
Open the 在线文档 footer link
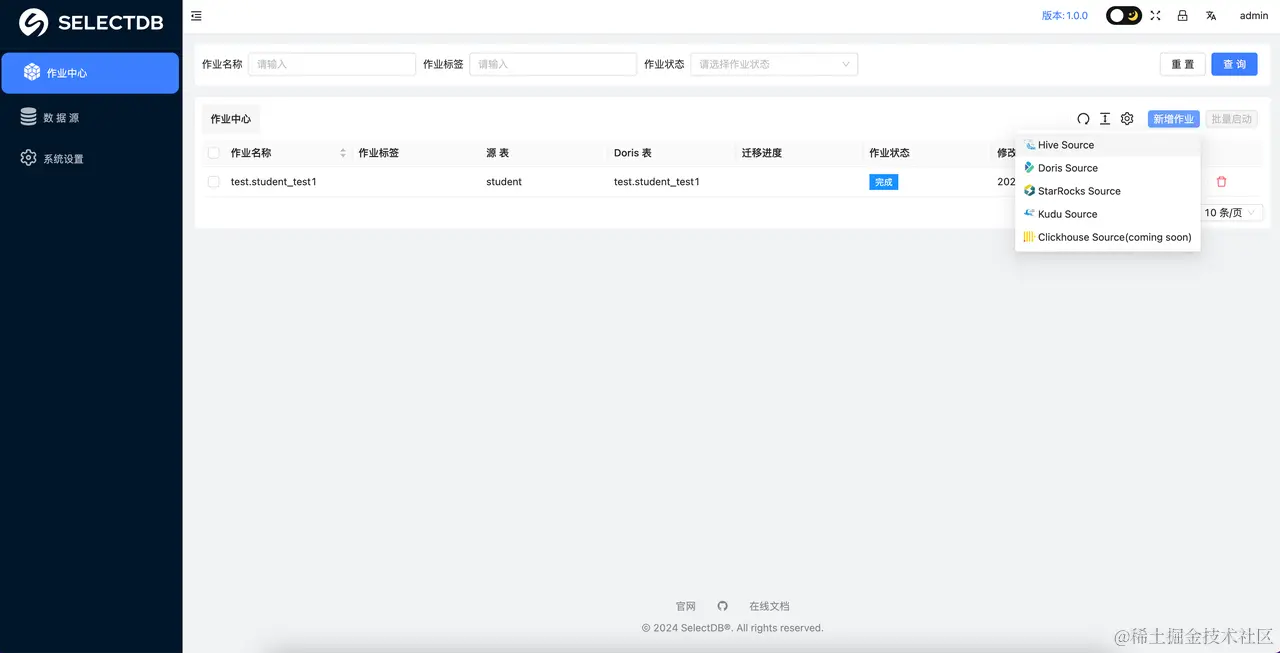click(x=769, y=606)
